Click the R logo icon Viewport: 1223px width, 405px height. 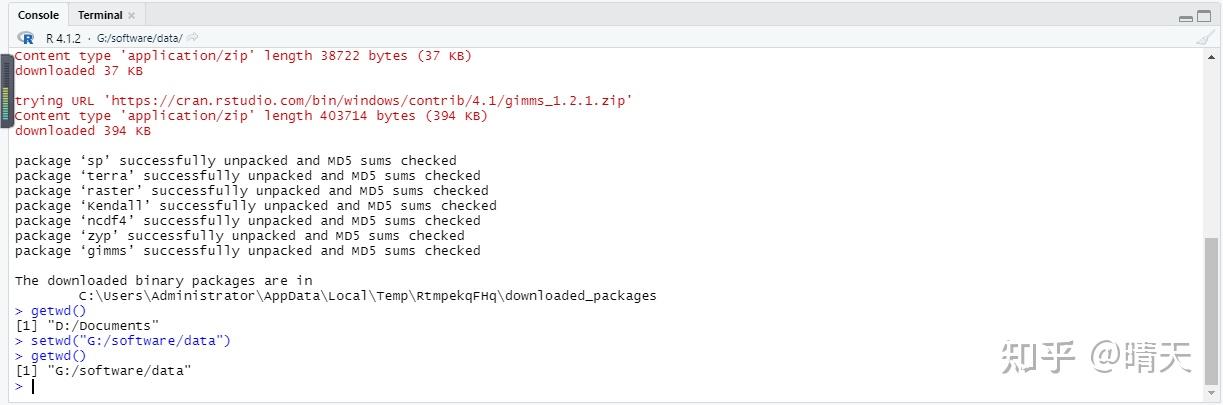click(26, 37)
